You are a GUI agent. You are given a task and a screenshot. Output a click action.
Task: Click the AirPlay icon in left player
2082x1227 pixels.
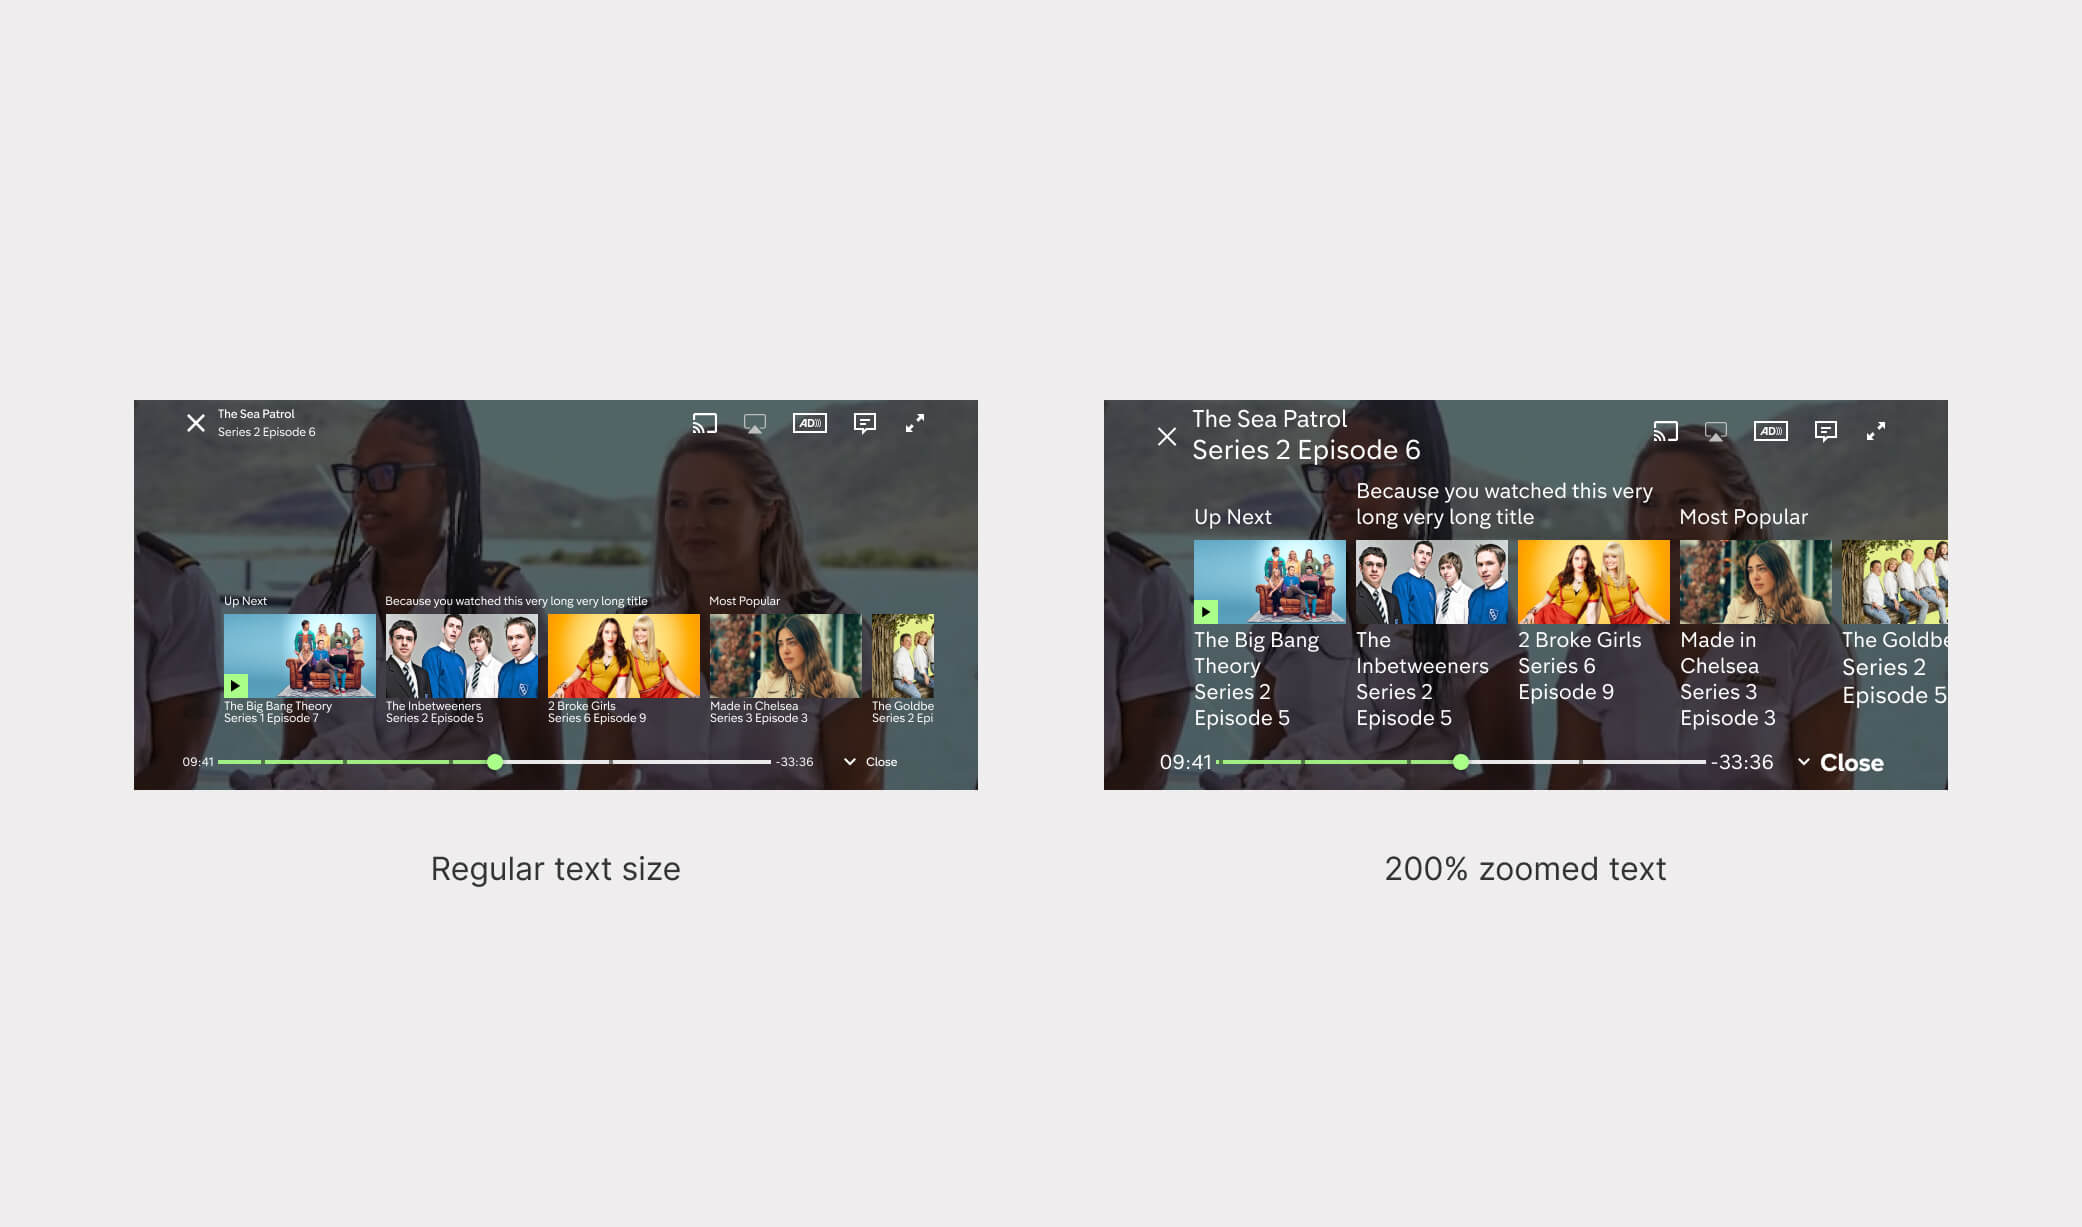point(755,423)
